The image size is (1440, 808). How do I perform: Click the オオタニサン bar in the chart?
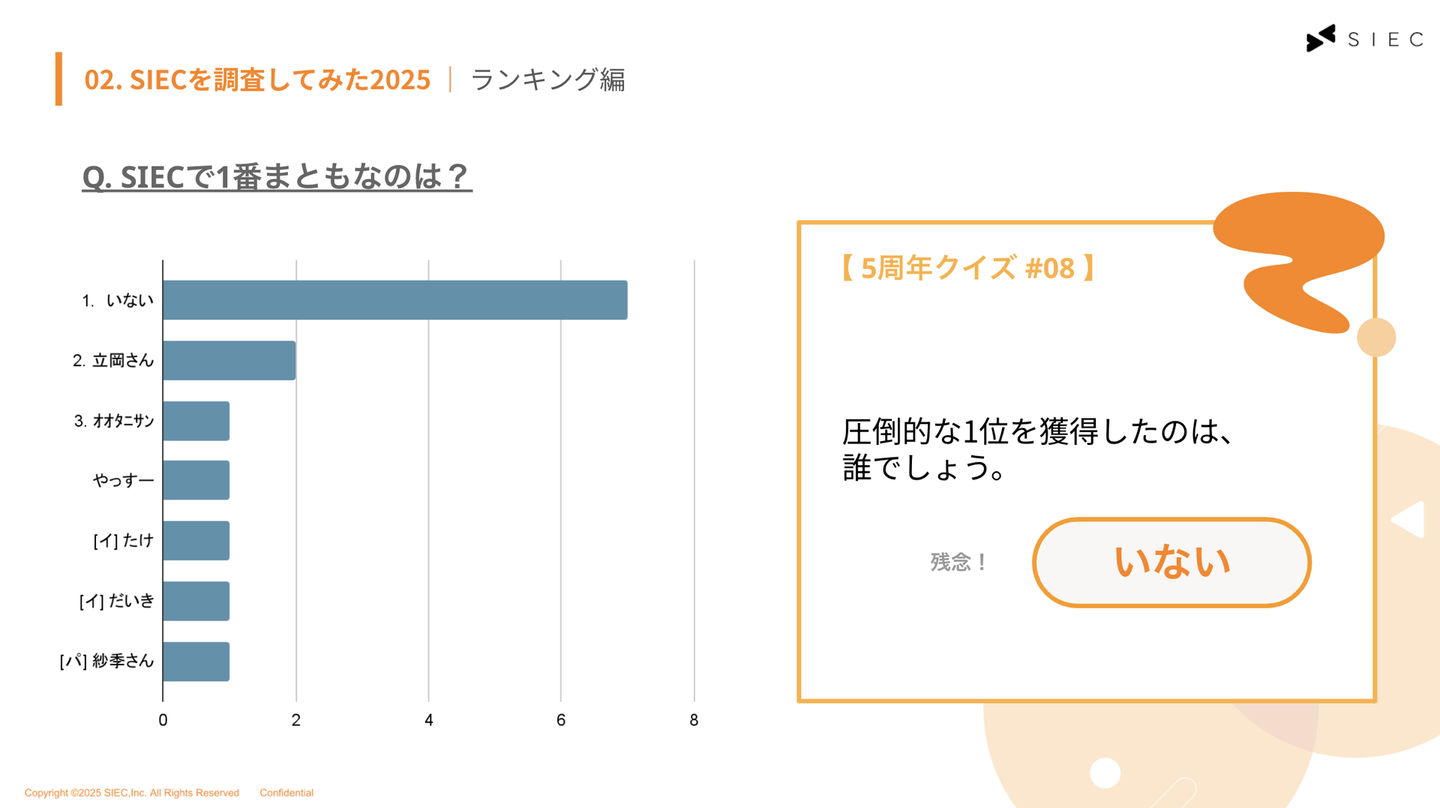196,421
